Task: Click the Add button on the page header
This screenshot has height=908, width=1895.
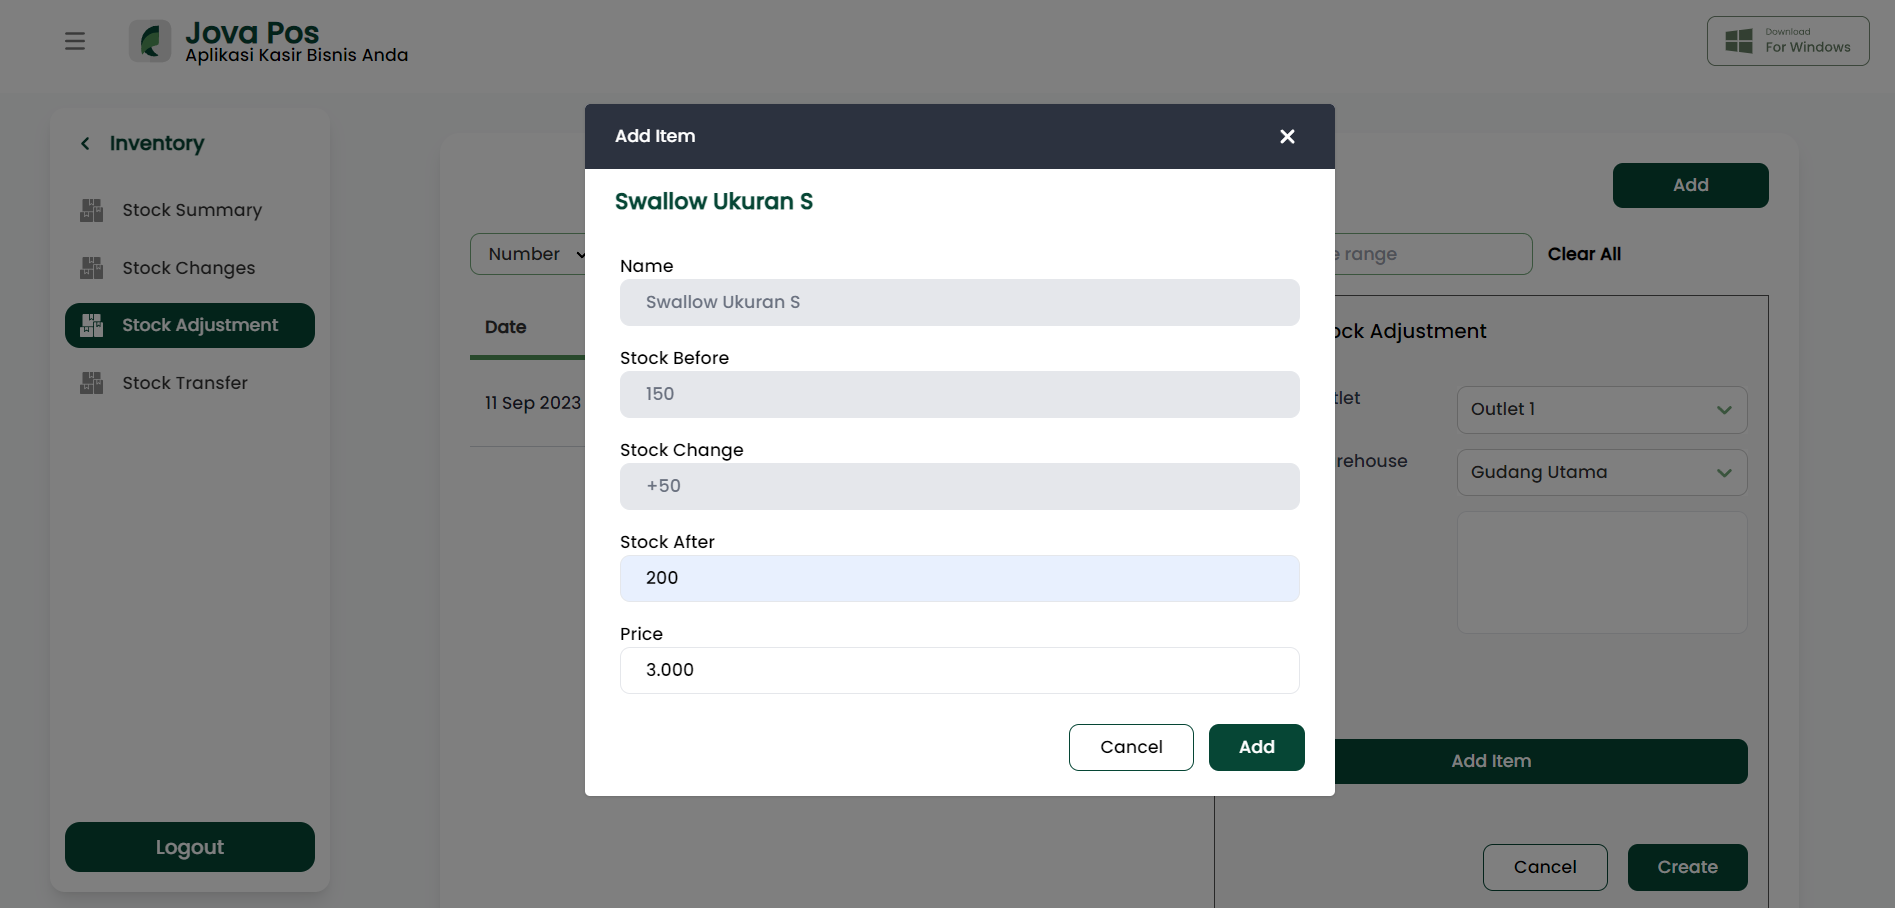Action: click(1690, 185)
